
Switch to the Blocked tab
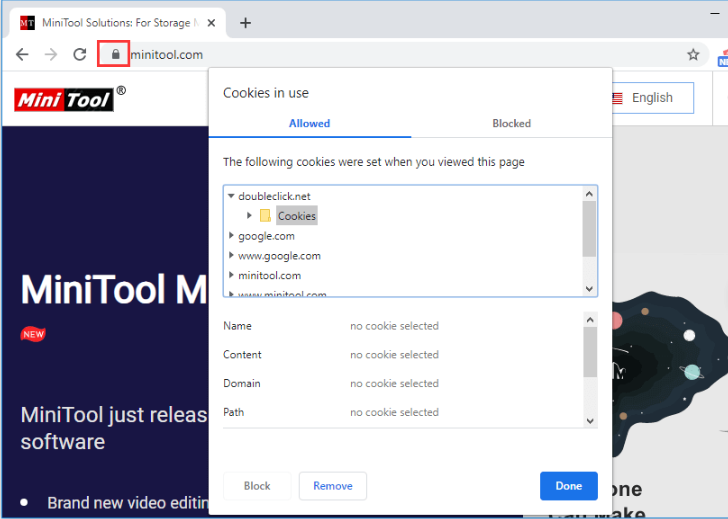511,123
